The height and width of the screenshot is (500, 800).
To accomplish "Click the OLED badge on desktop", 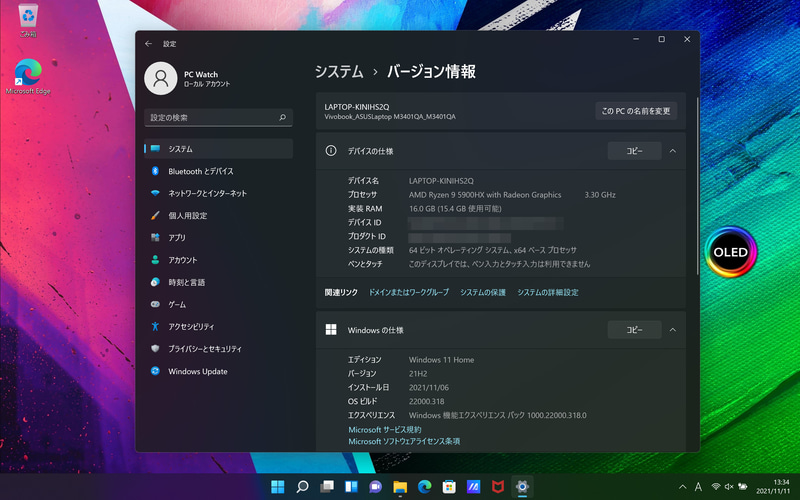I will [x=731, y=252].
